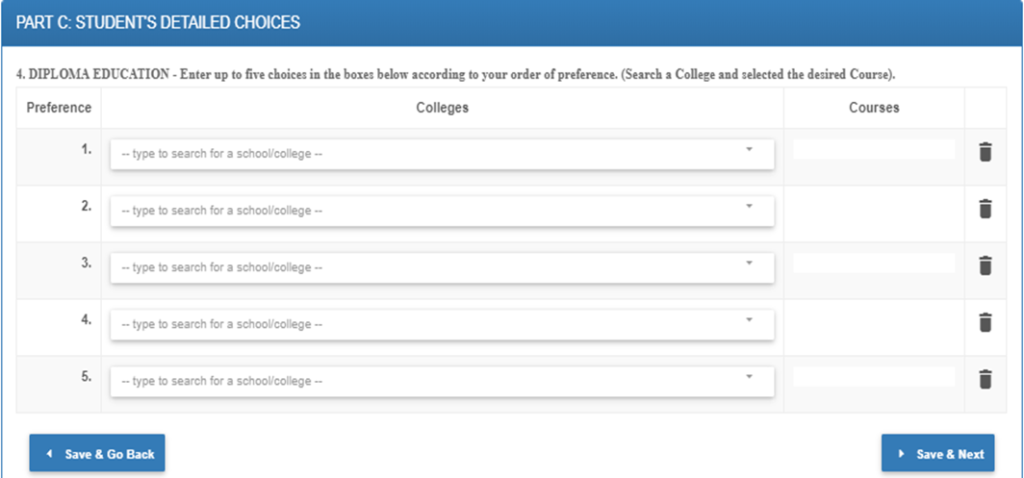Expand the preference 2 college dropdown arrow
1024x478 pixels.
(748, 206)
